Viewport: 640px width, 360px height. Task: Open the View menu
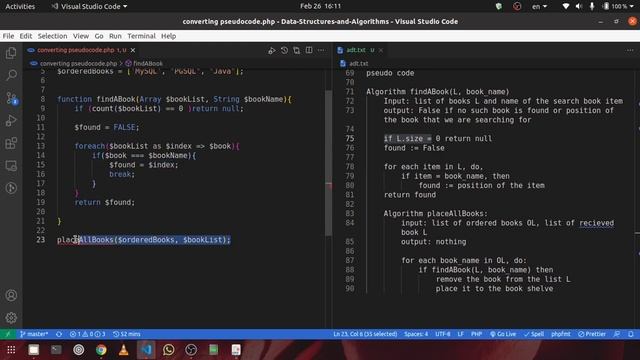coord(81,36)
